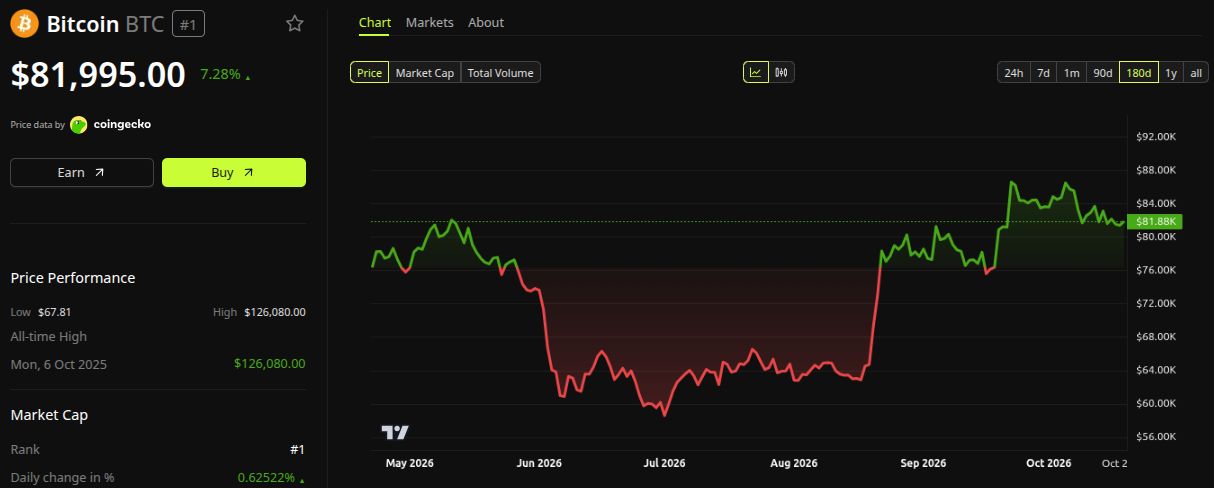
Task: Click the Bitcoin orange logo icon
Action: (24, 23)
